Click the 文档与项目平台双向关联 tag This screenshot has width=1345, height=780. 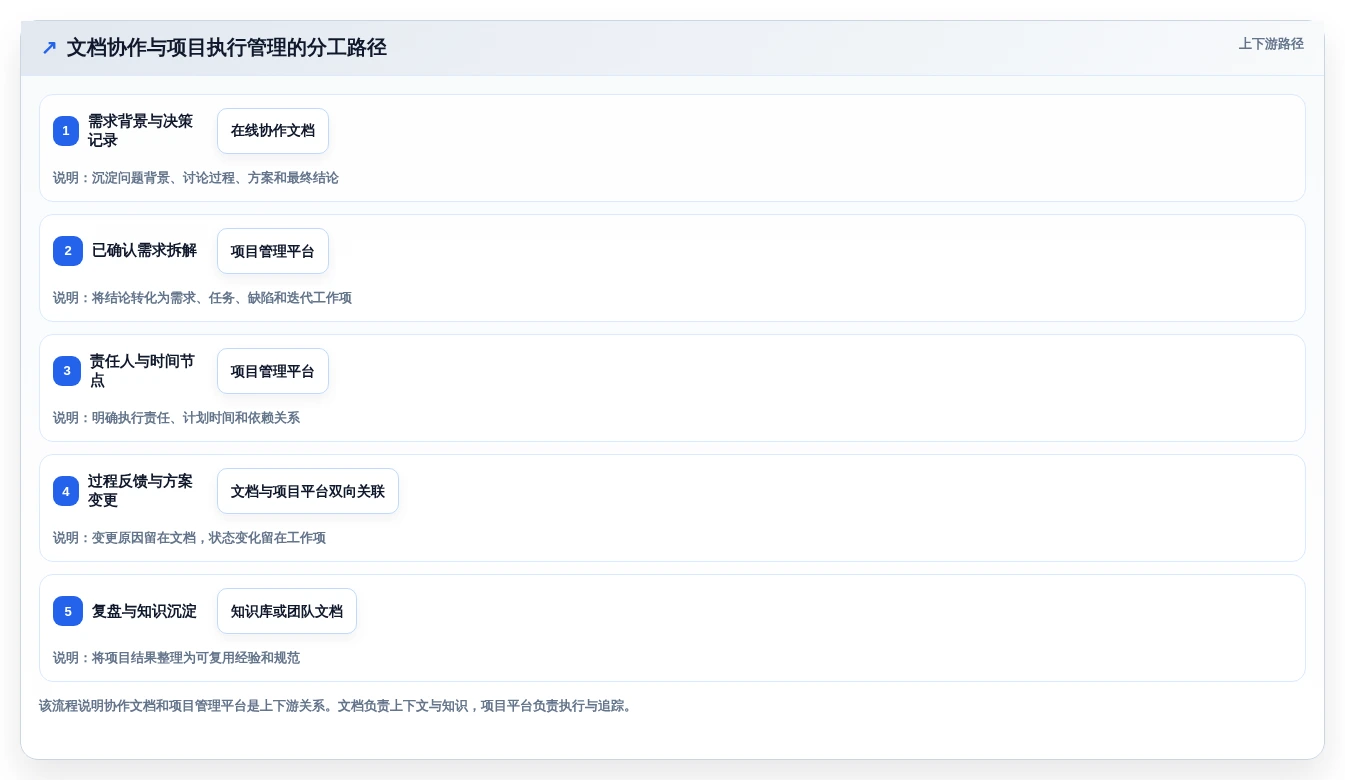coord(308,491)
